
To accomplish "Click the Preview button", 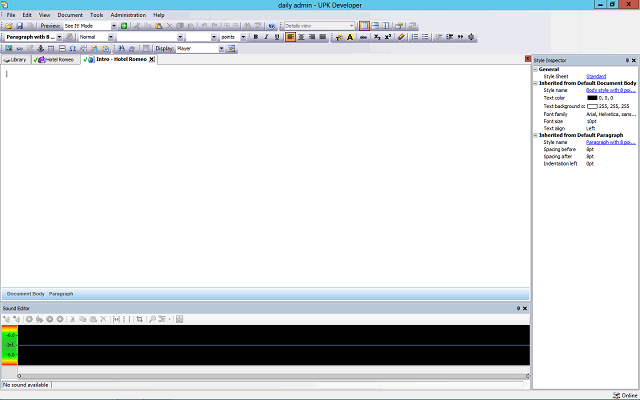I will point(50,26).
